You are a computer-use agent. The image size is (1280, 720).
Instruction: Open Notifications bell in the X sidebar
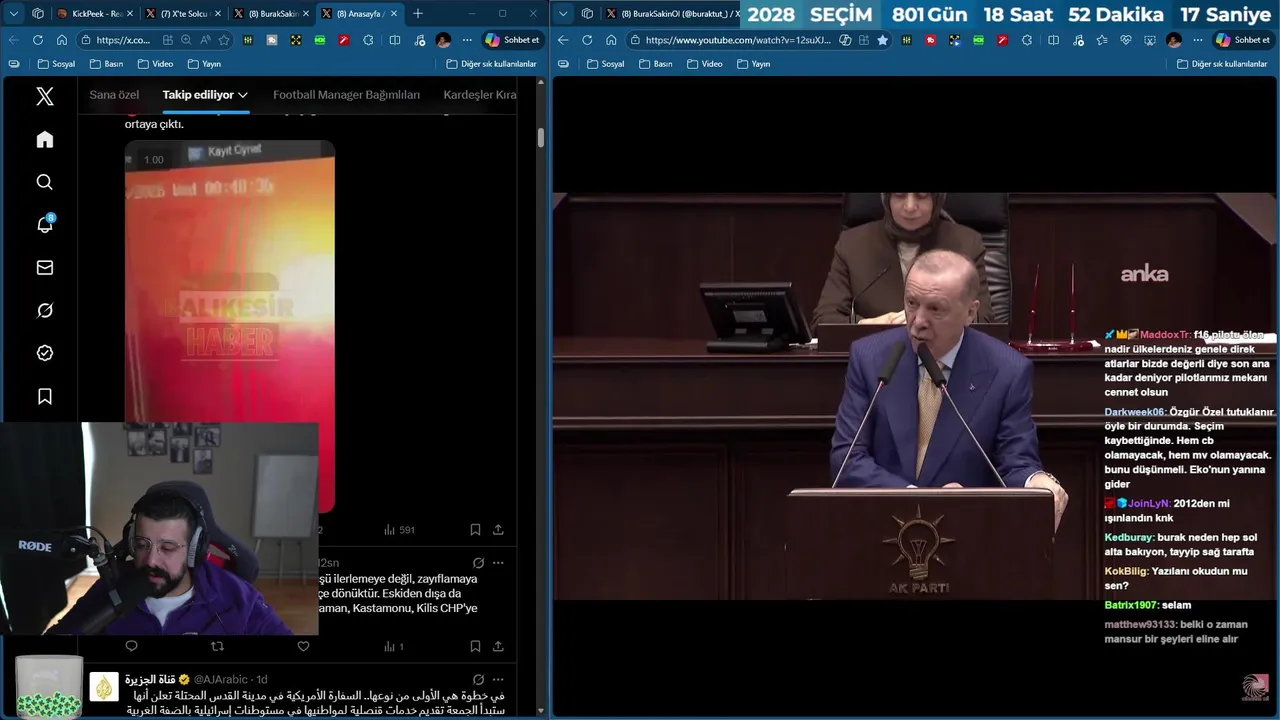click(45, 224)
